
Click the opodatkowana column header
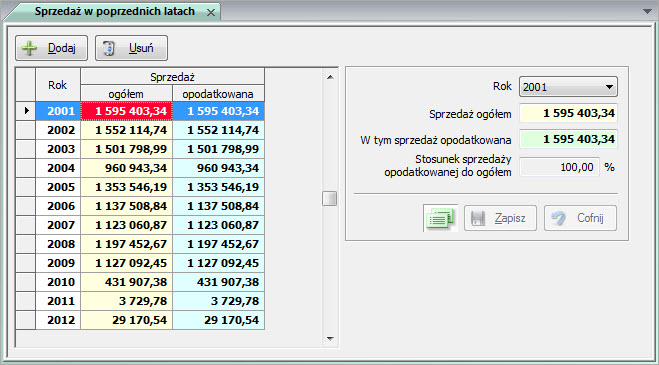219,94
